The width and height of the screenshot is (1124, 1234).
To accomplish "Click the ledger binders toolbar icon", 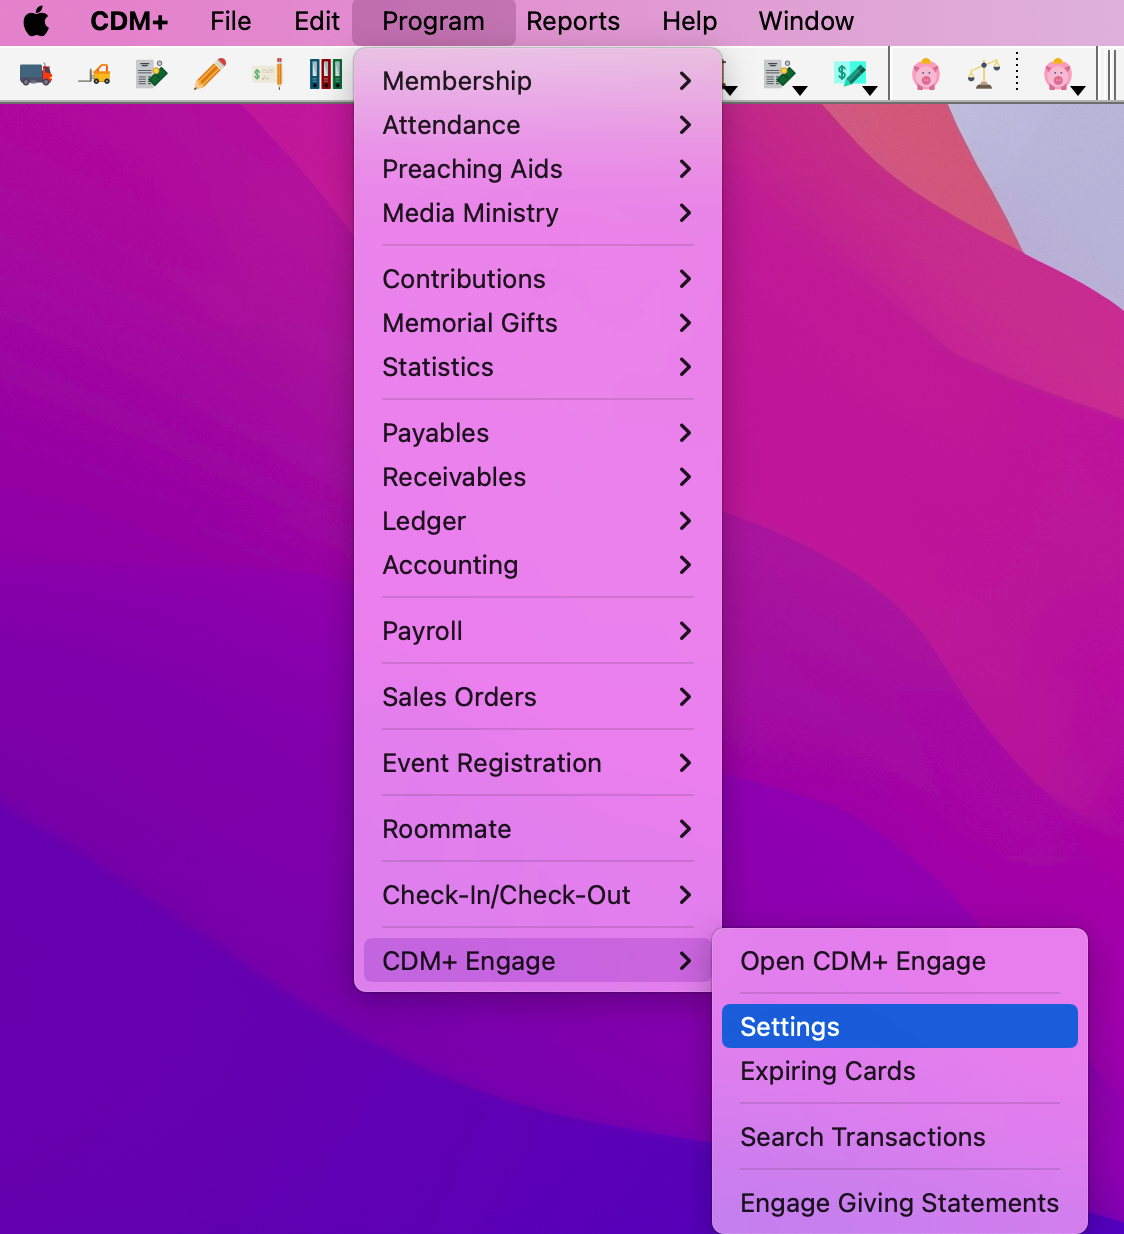I will [325, 74].
